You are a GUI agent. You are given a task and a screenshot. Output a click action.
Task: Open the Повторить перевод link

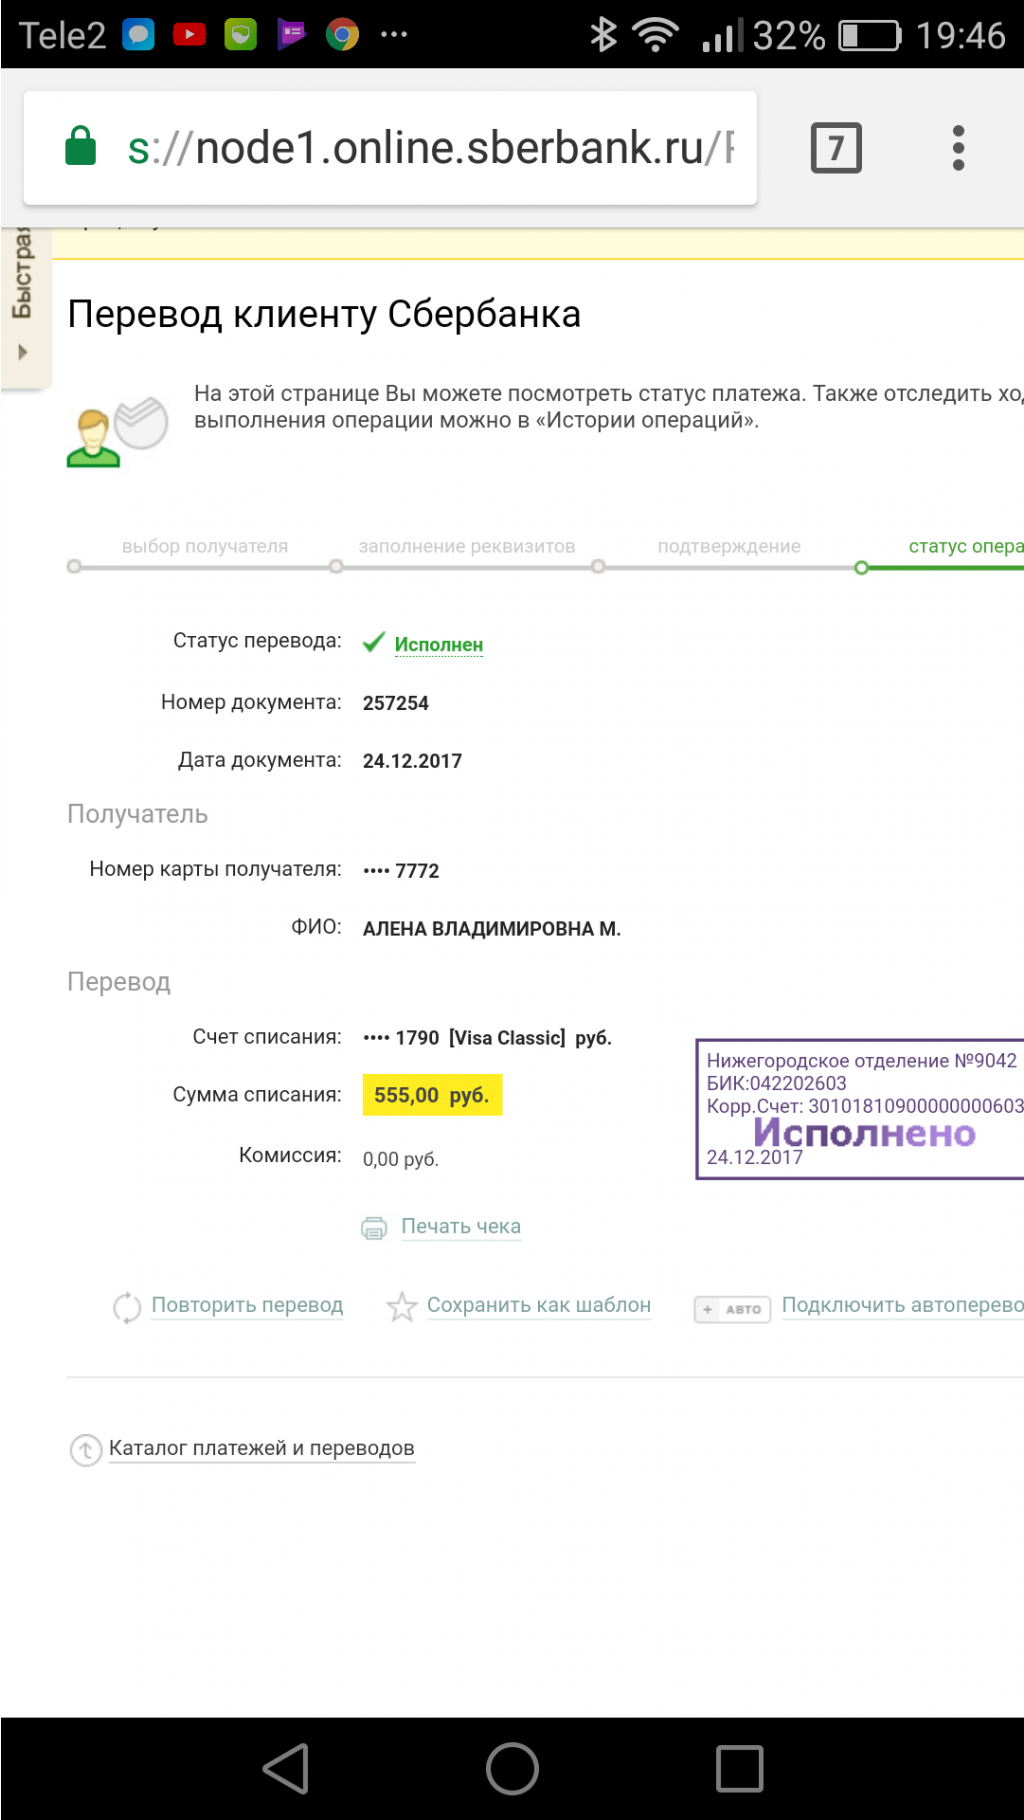247,1305
